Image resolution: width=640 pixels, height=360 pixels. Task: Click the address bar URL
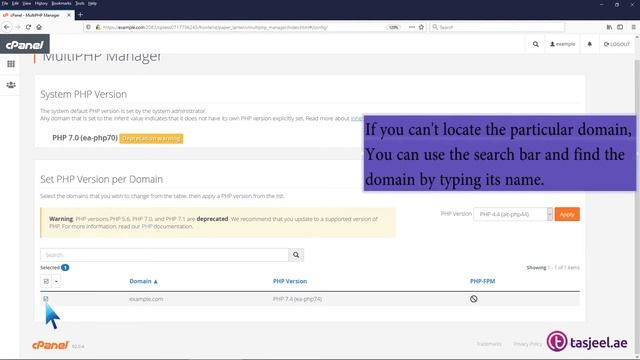pos(215,27)
